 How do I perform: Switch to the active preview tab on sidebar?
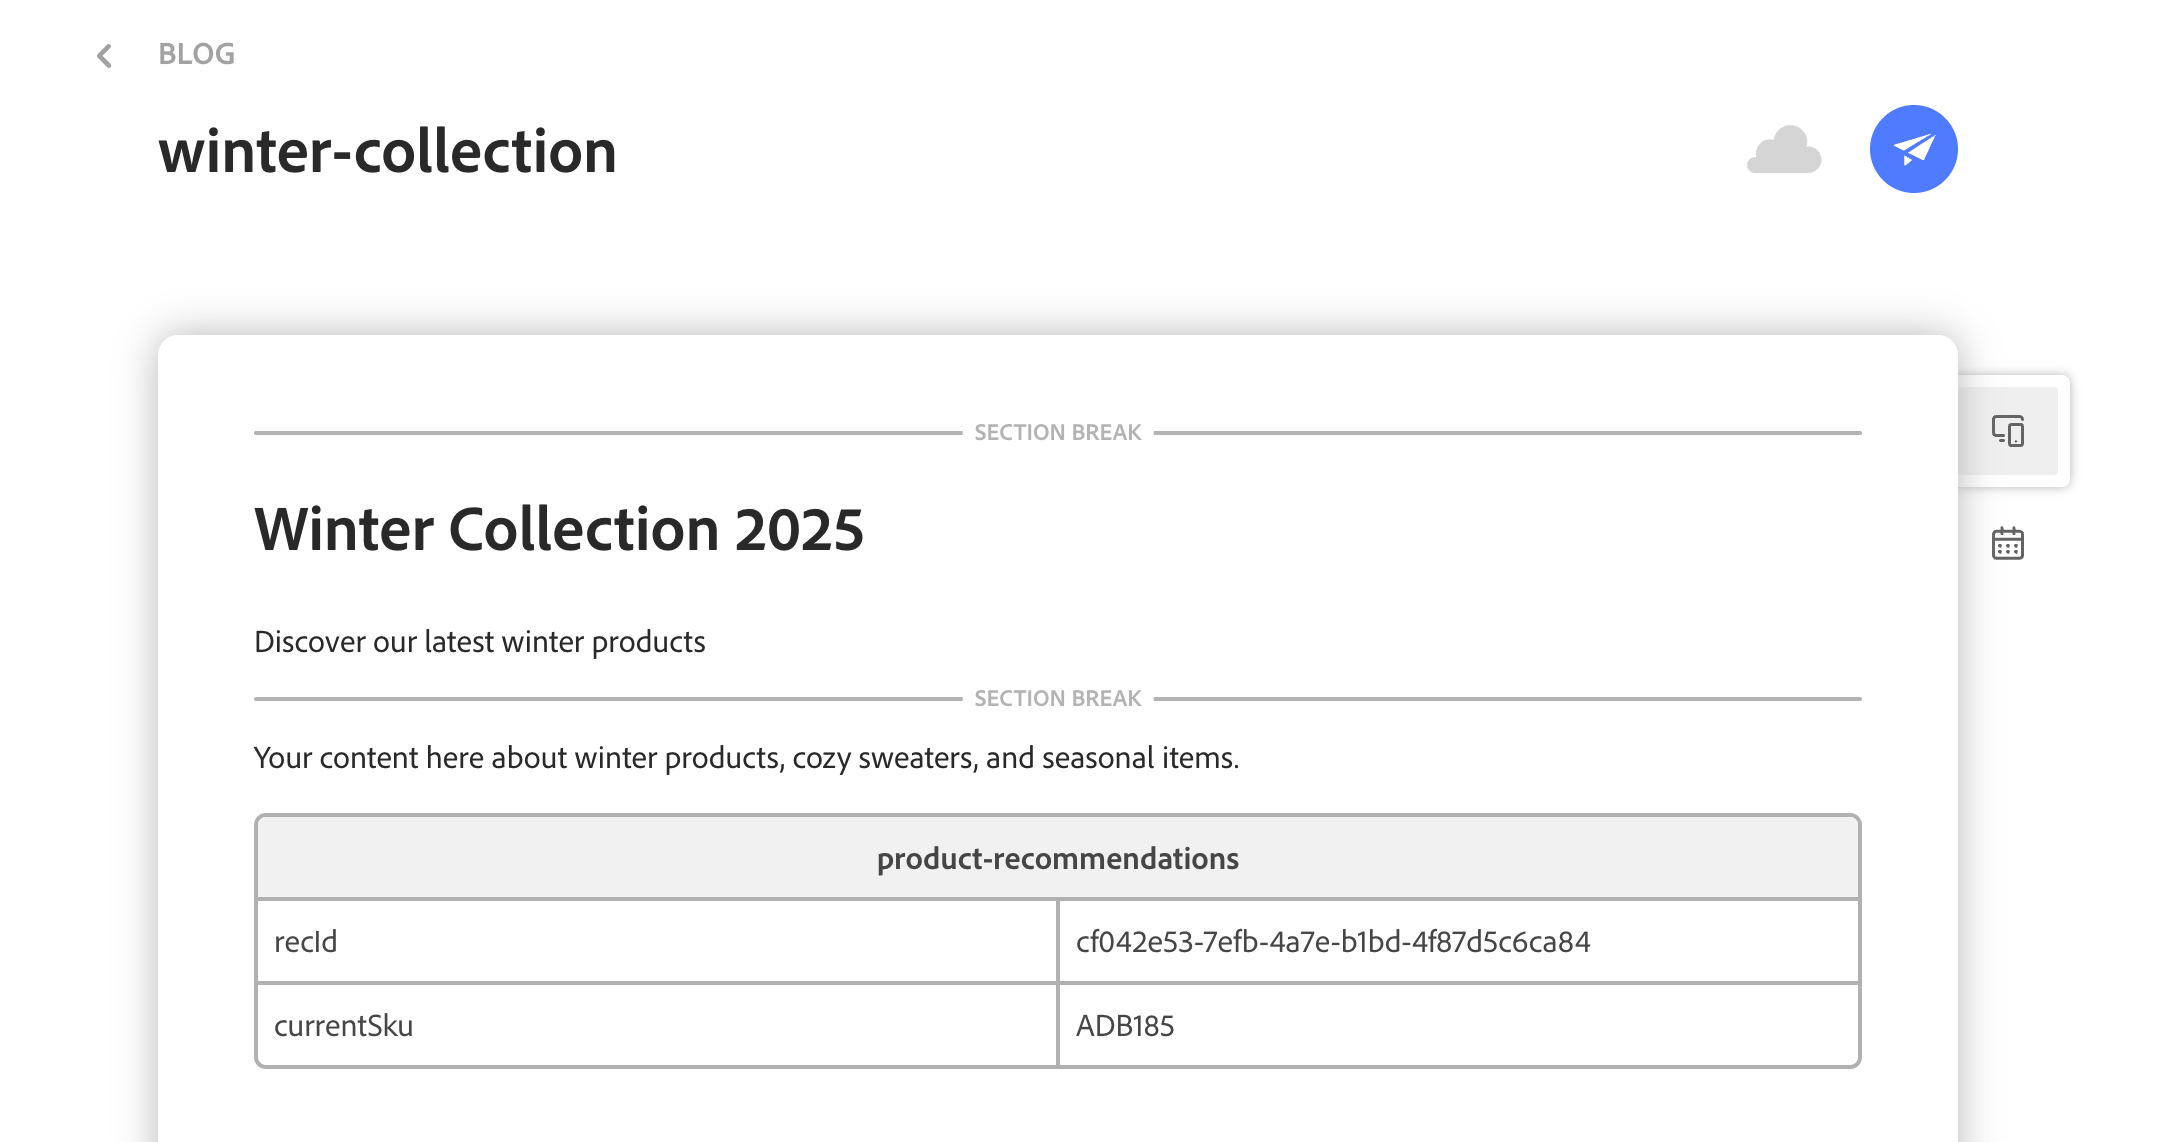[2007, 432]
